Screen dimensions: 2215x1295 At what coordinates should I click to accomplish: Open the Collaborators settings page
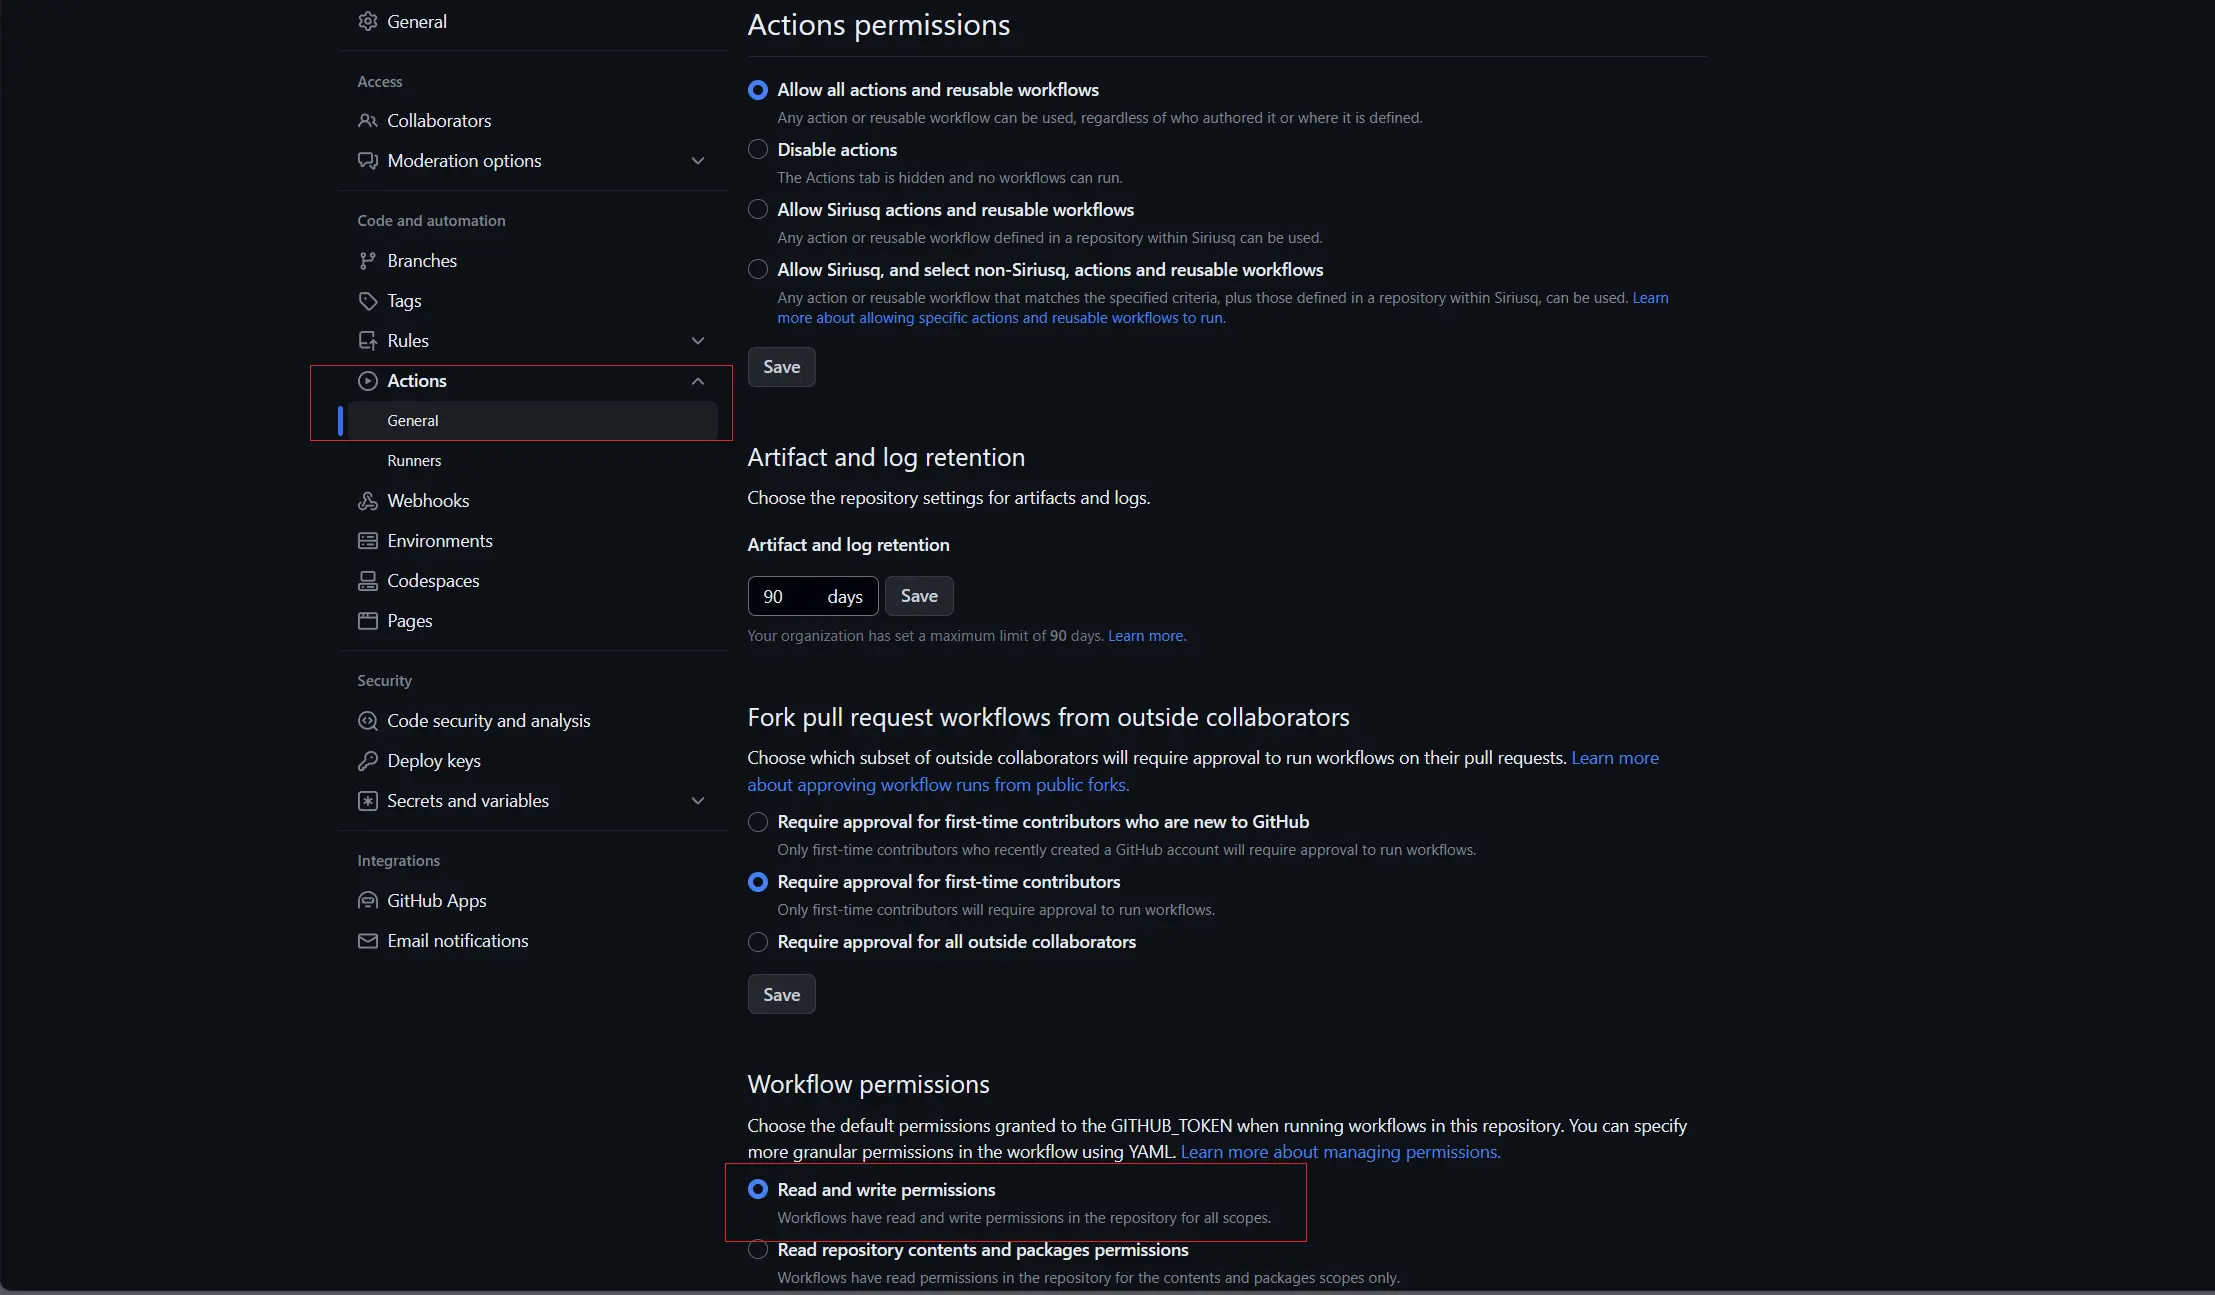coord(439,121)
